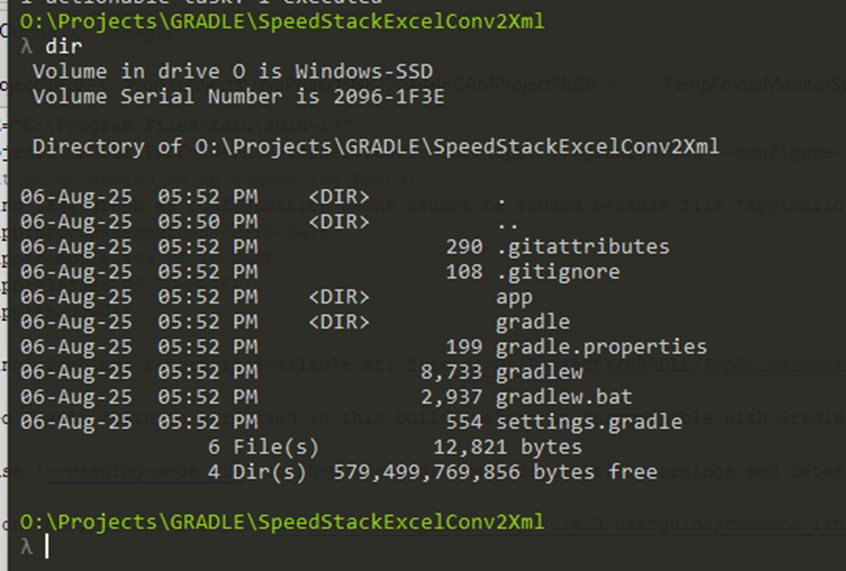Click the bottom prompt path in green

[x=282, y=522]
